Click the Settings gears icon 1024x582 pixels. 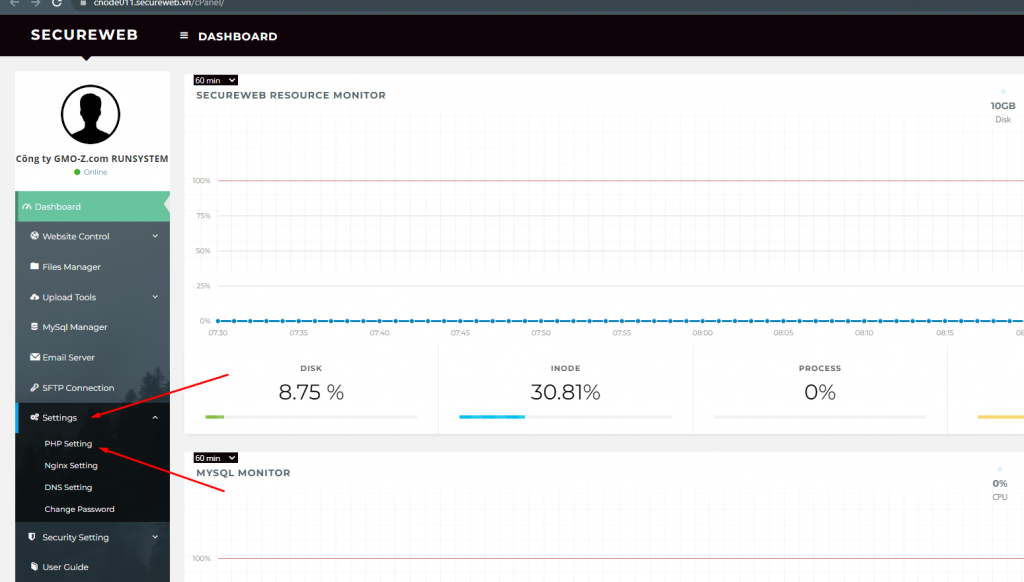click(x=35, y=417)
